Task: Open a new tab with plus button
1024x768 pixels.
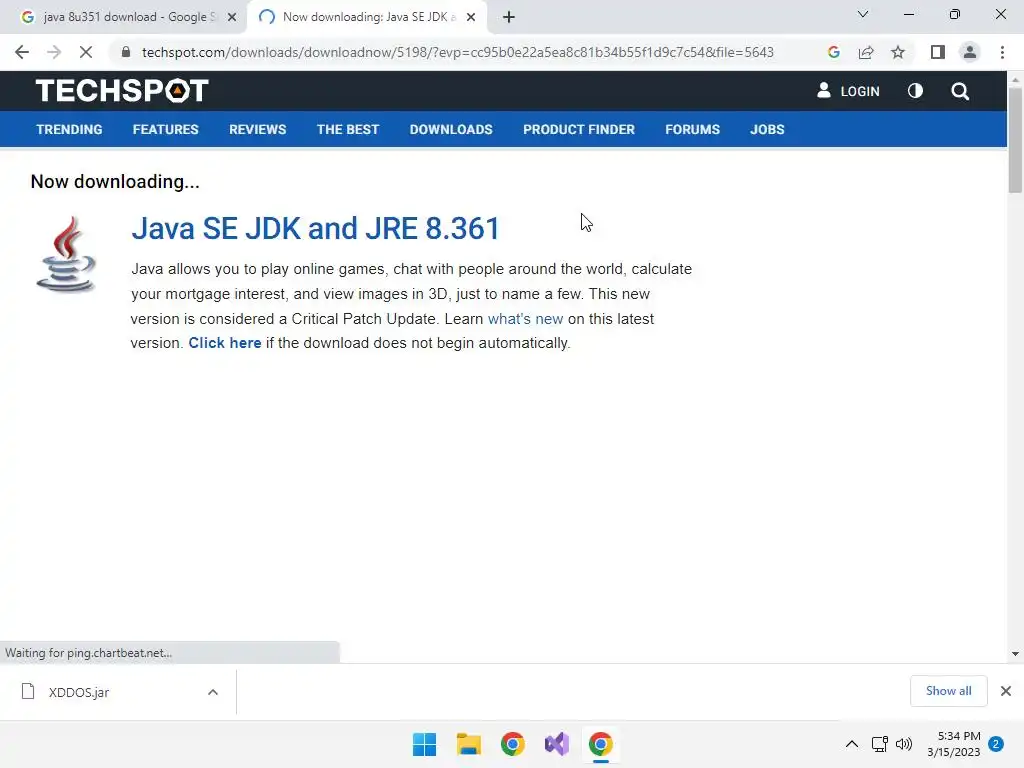Action: 509,17
